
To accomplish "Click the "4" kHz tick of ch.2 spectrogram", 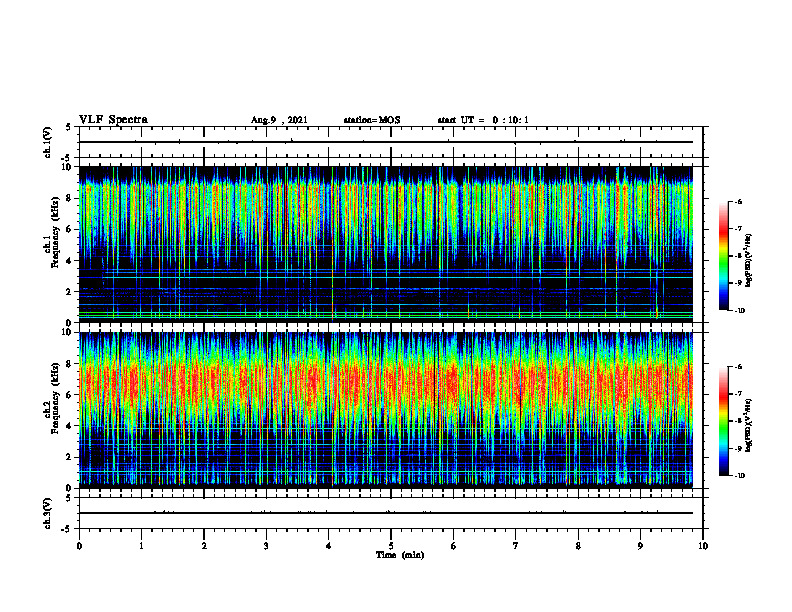I will coord(70,426).
